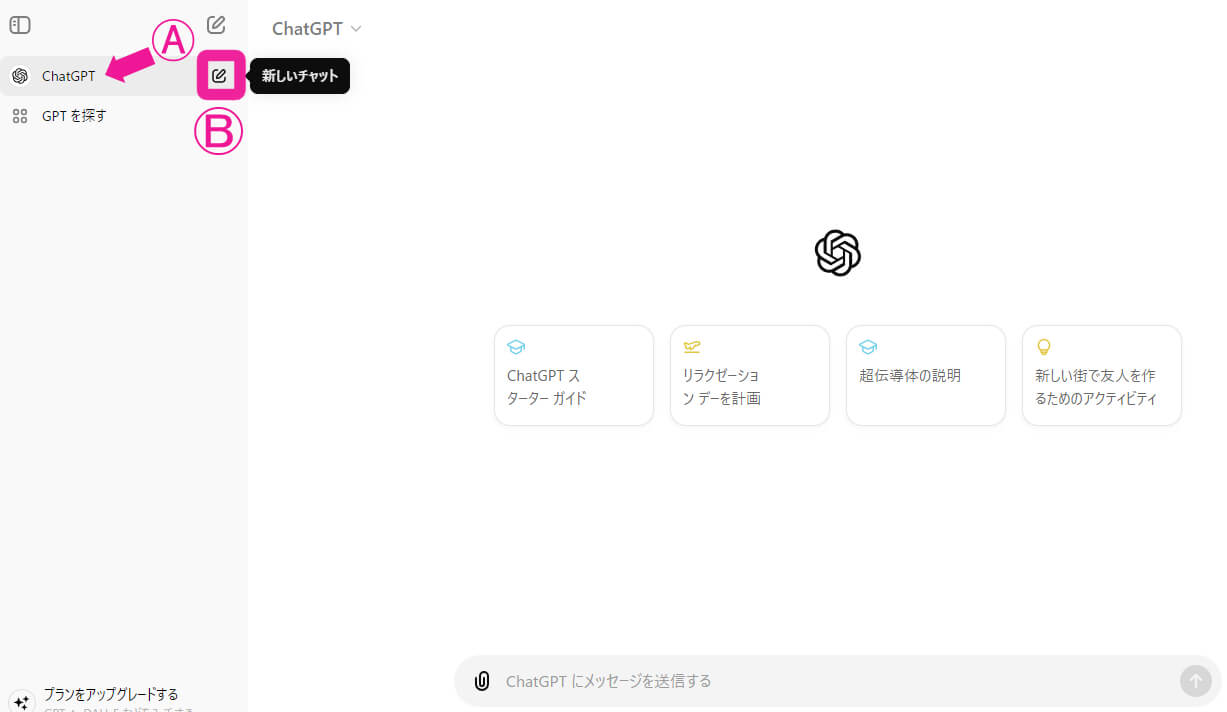Screen dimensions: 1227x712
Task: Choose the ChatGPT スターター ガイド card
Action: 574,375
